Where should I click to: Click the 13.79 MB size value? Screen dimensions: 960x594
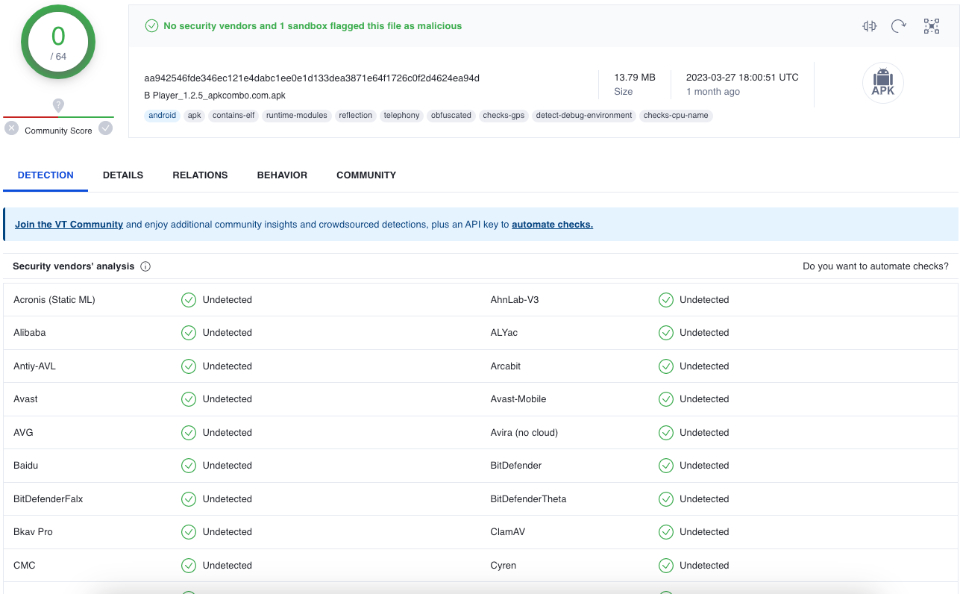pos(635,78)
